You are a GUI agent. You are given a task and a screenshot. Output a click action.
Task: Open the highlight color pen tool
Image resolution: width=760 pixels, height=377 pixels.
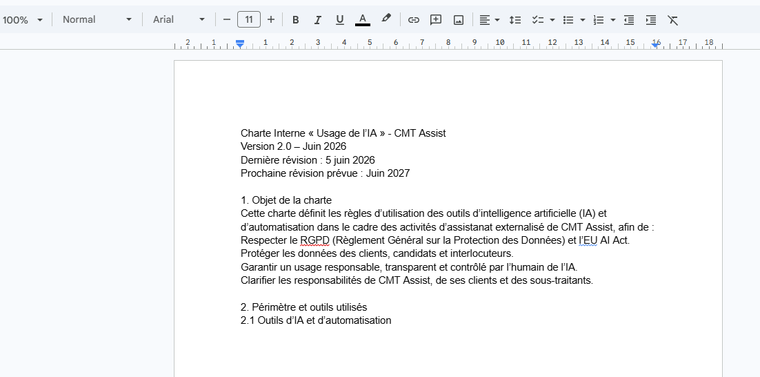386,19
